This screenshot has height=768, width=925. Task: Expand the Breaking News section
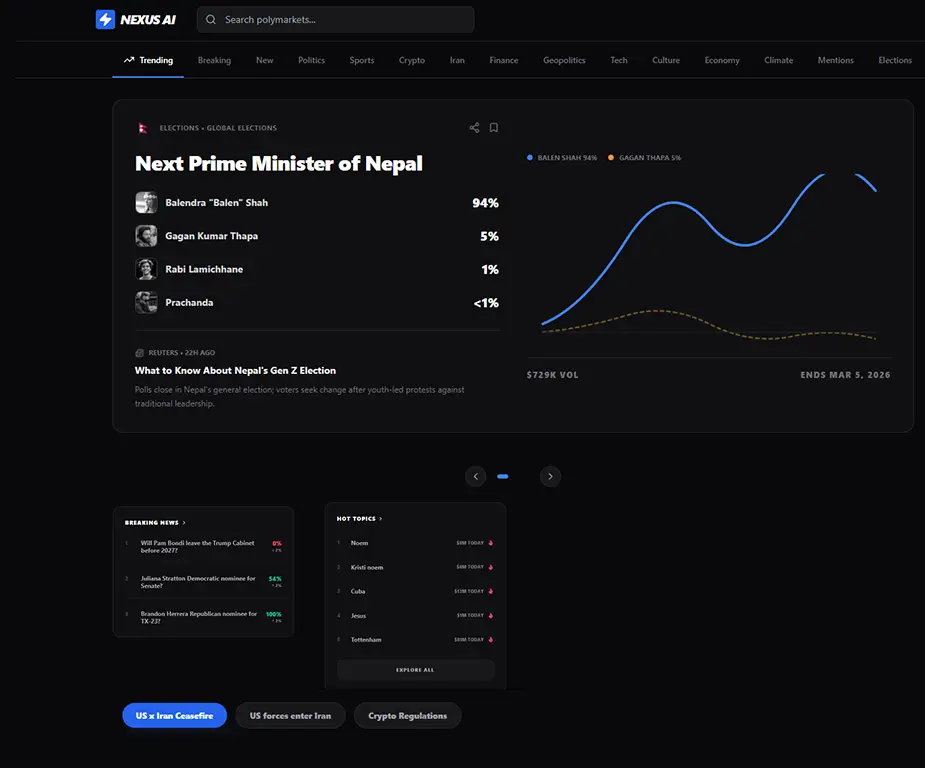155,523
